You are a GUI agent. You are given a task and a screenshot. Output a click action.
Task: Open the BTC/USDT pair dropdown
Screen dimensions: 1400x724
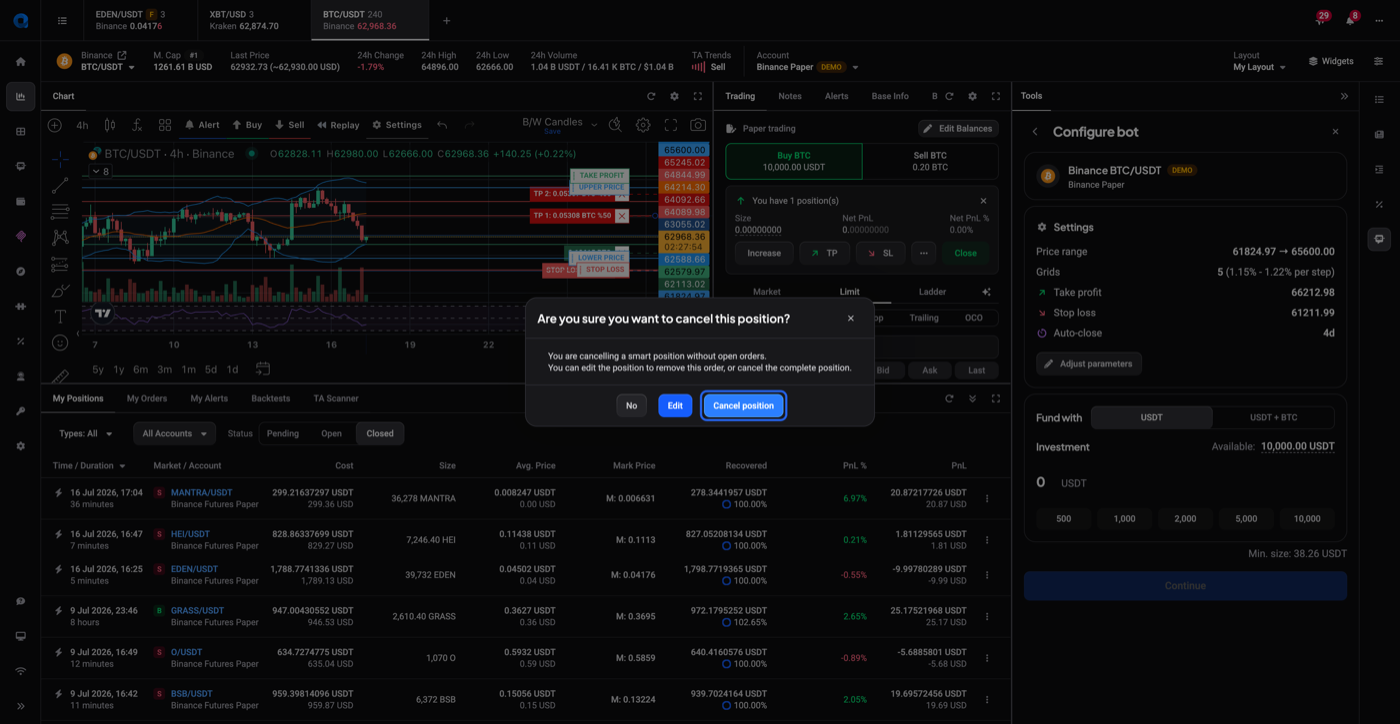108,67
